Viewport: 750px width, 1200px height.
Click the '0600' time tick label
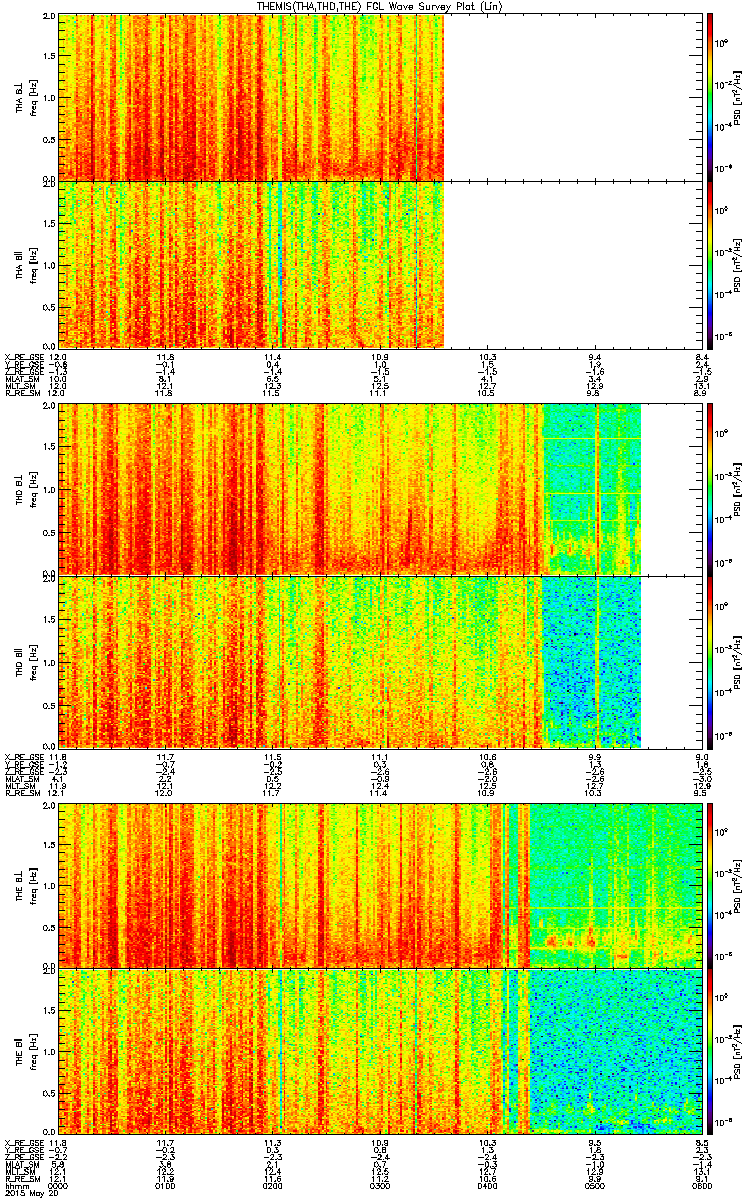click(x=701, y=1185)
